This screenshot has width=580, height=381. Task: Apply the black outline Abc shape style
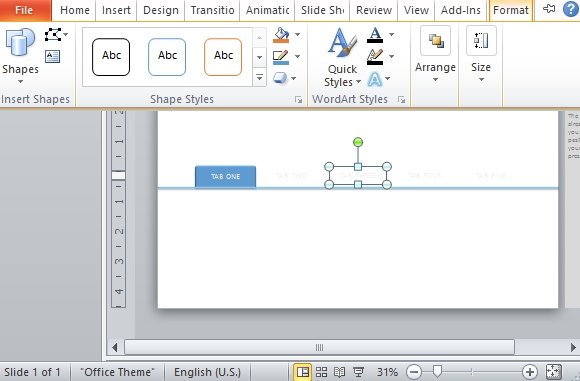pyautogui.click(x=111, y=57)
